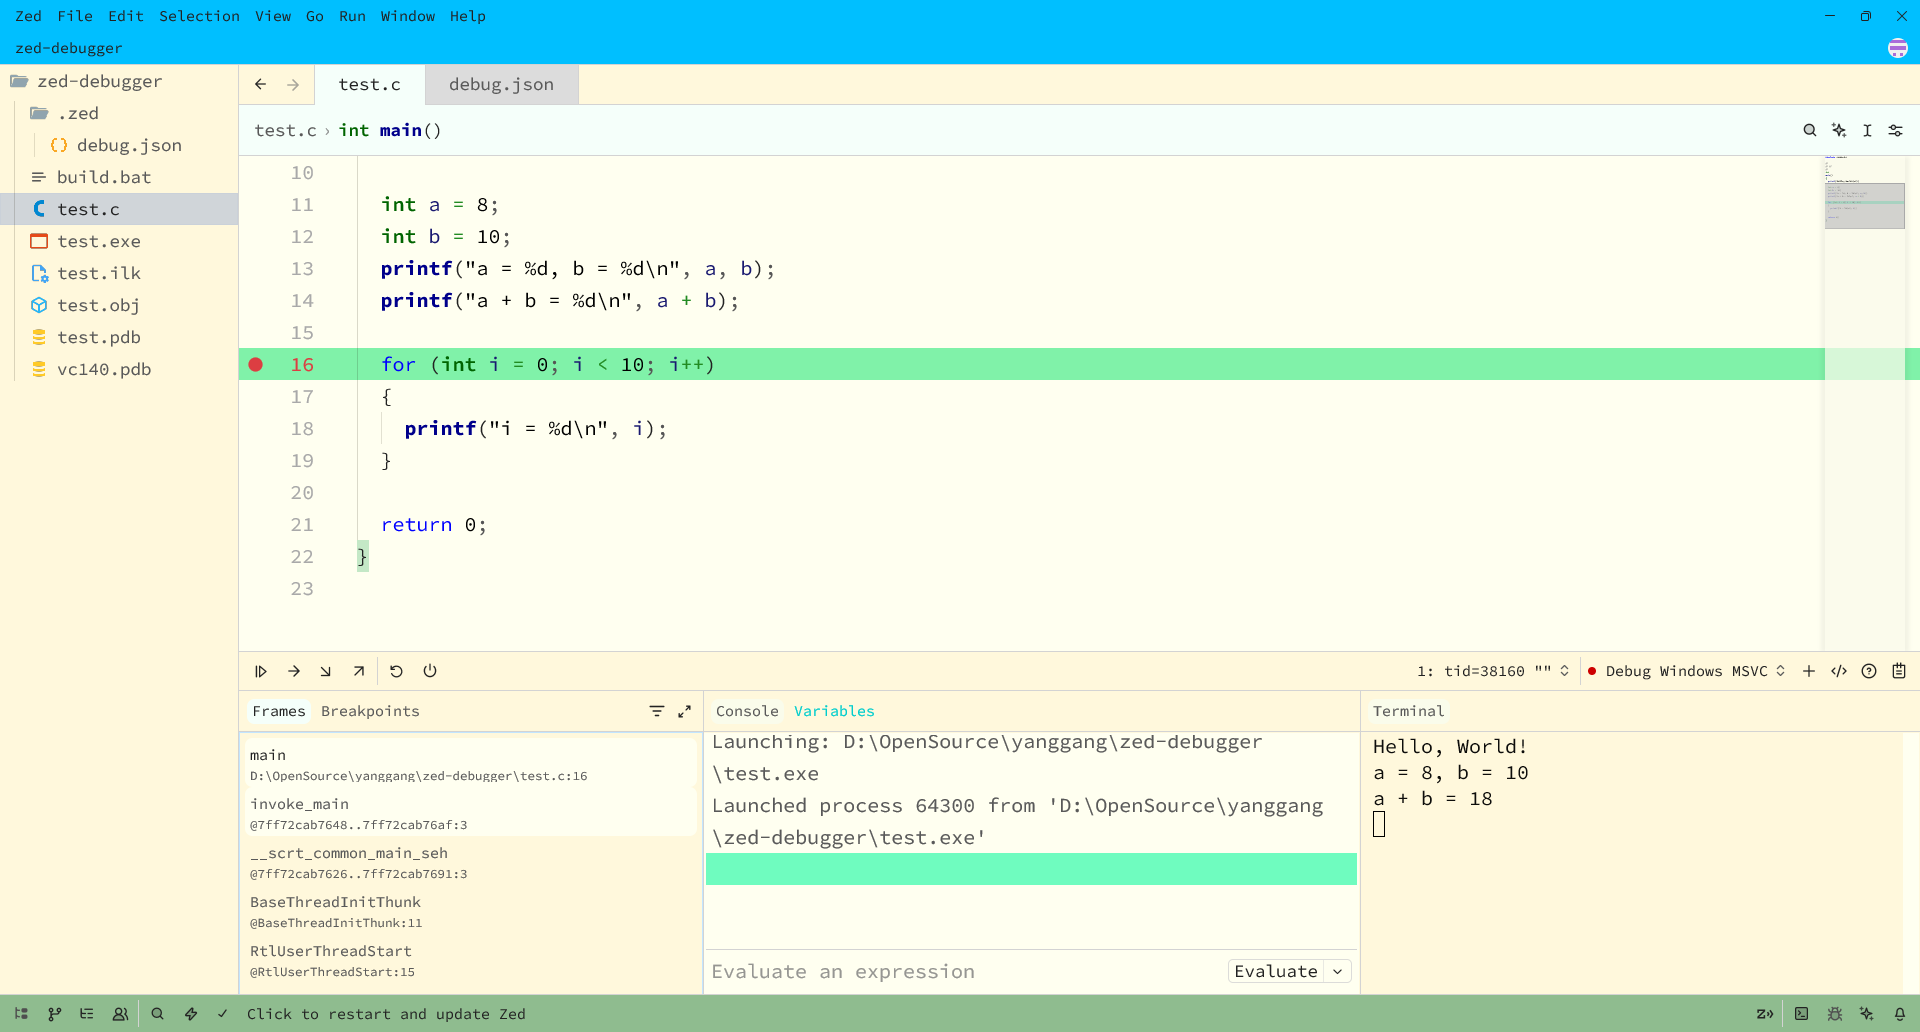Image resolution: width=1920 pixels, height=1032 pixels.
Task: Click the Step Out debugger icon
Action: point(359,671)
